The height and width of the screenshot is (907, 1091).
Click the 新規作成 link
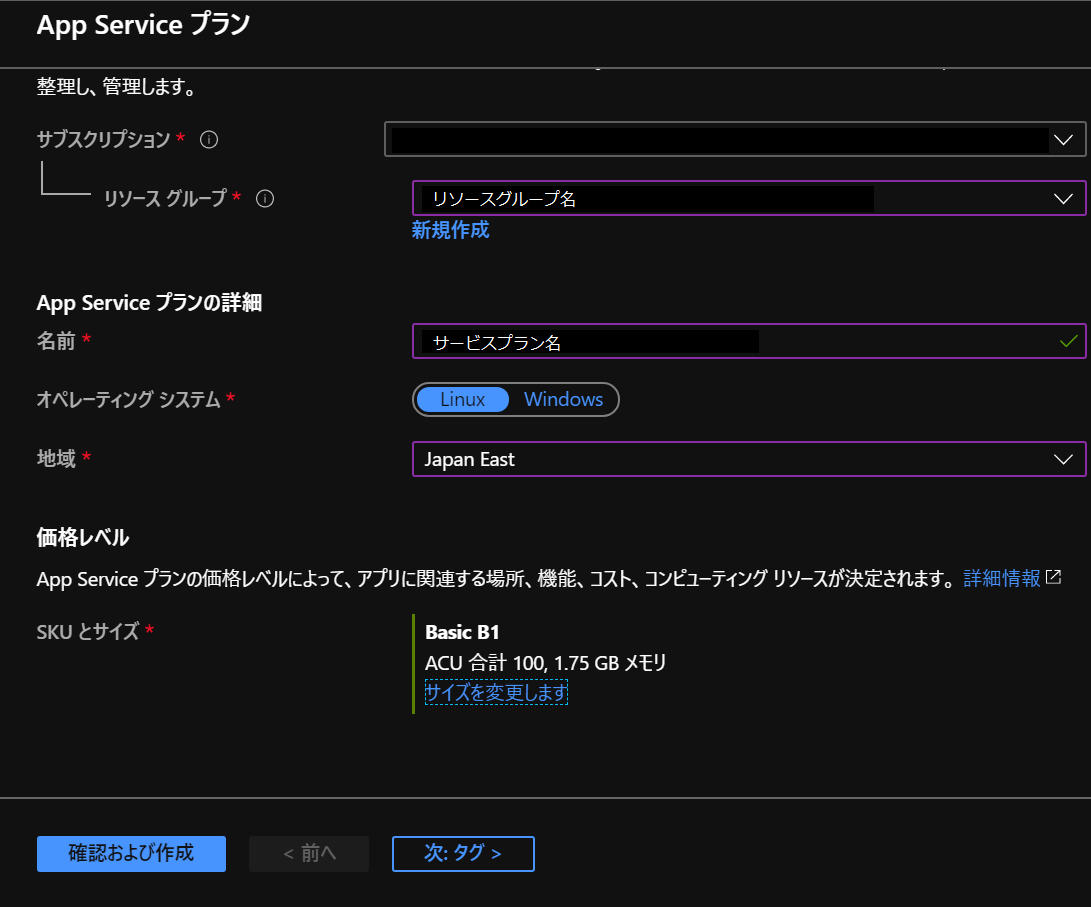click(x=450, y=230)
